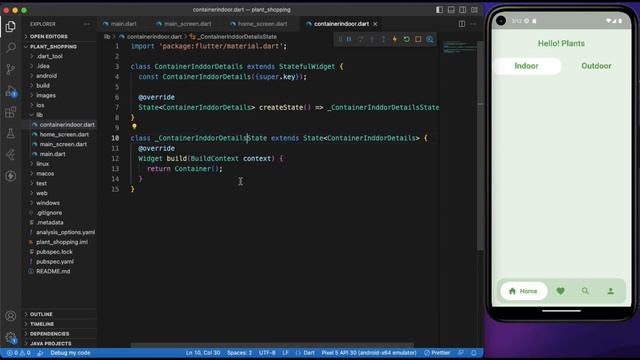Click Debug my code in status bar
640x360 pixels.
[x=70, y=353]
